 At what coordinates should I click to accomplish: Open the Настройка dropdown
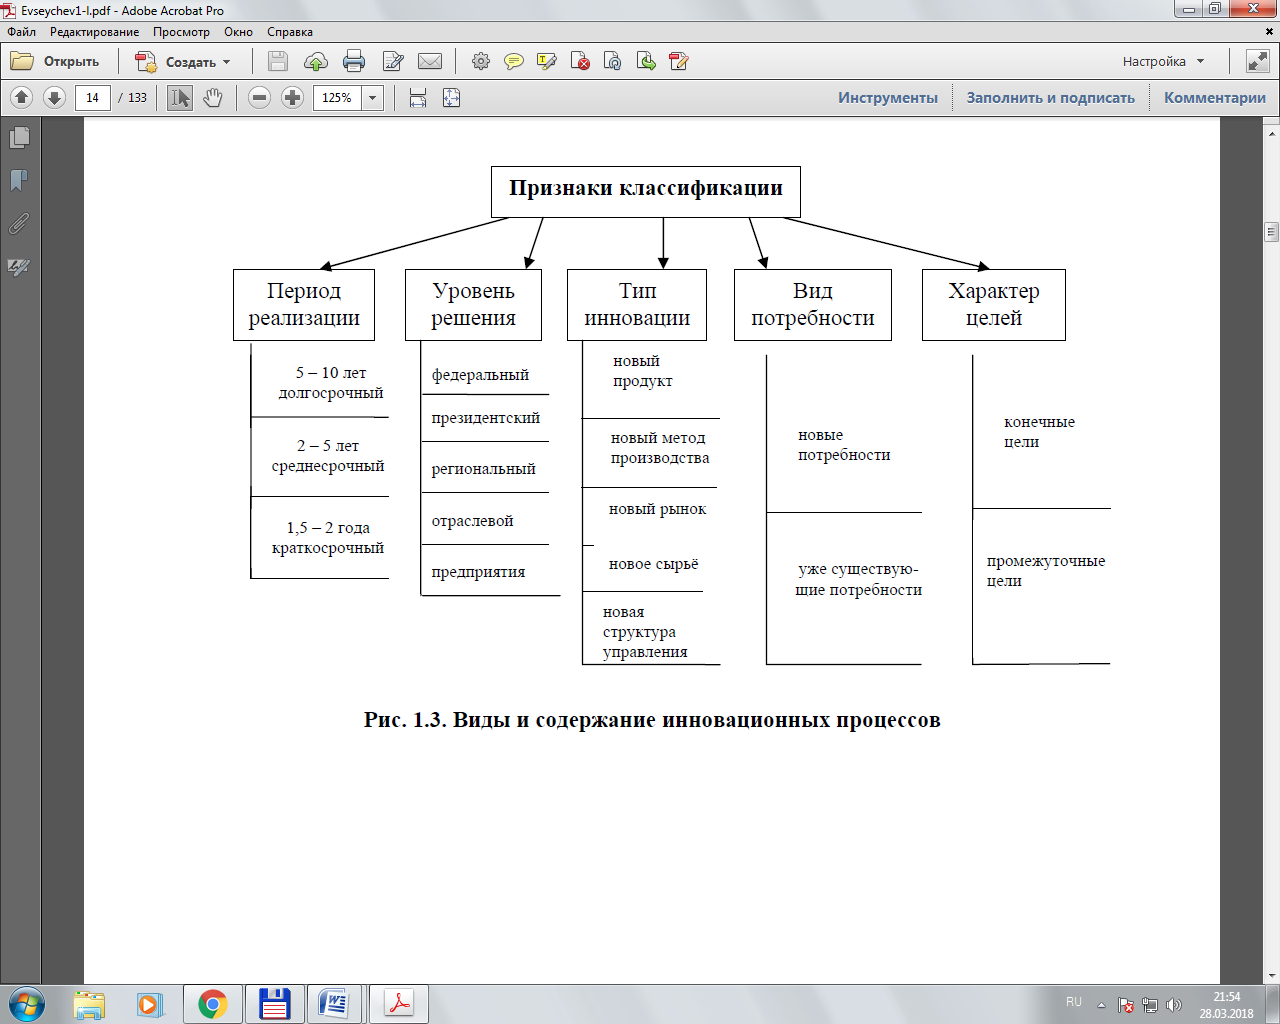click(x=1163, y=62)
